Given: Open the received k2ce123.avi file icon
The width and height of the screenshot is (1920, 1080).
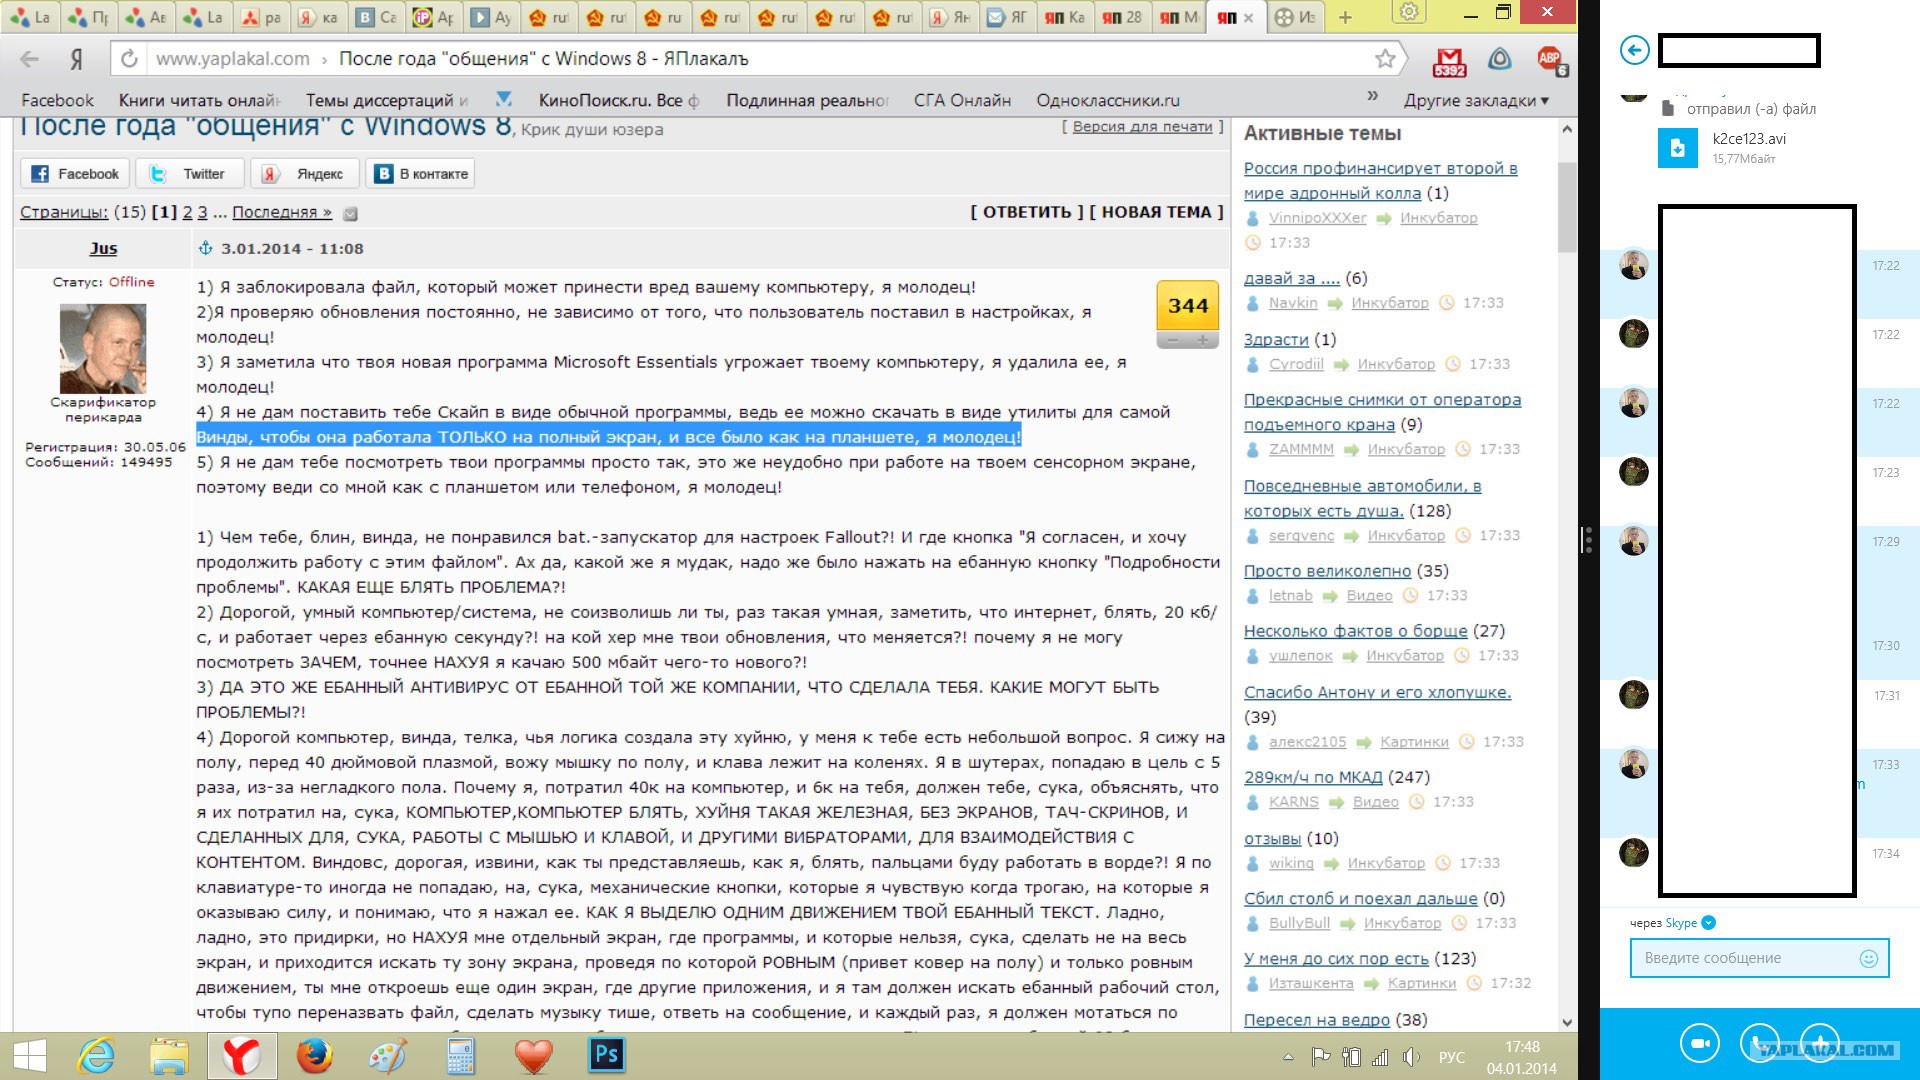Looking at the screenshot, I should [x=1677, y=148].
